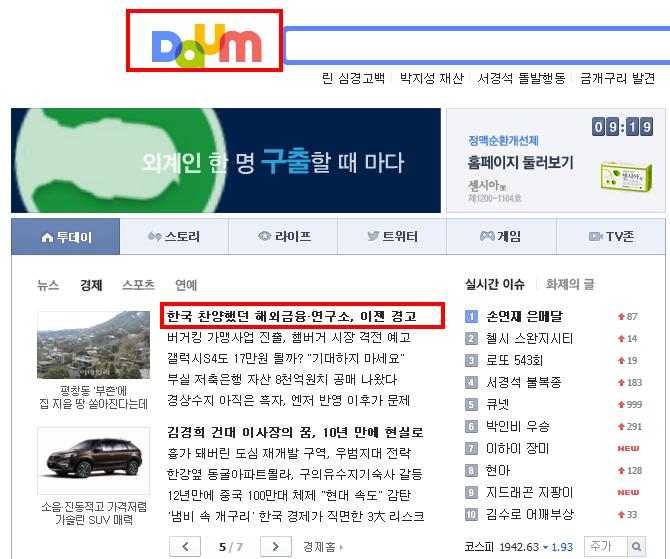
Task: Type field 주가 stock input box
Action: (605, 546)
